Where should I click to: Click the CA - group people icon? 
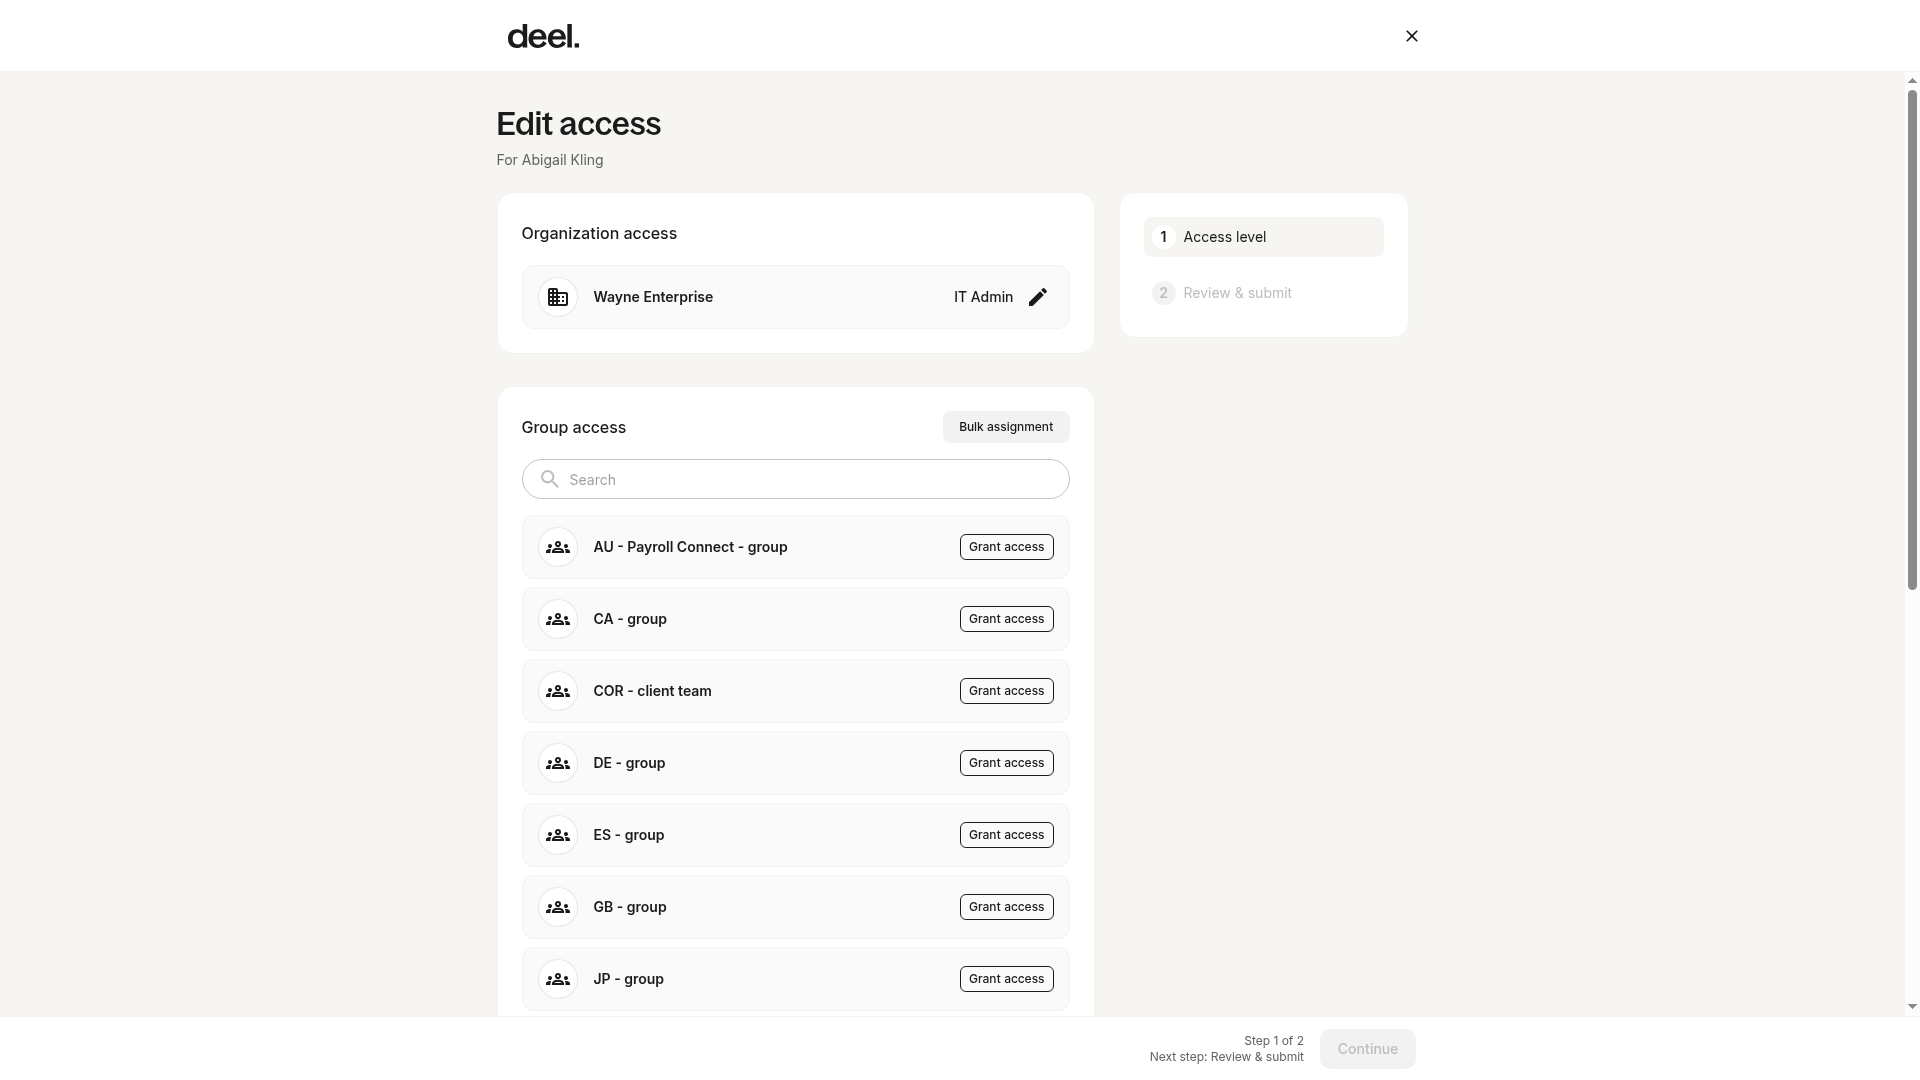point(558,619)
